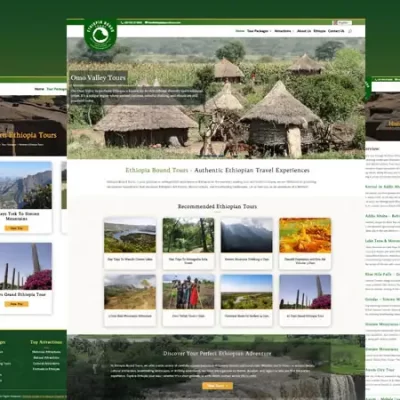Open the Simien mountain cliff photo on left page
This screenshot has height=400, width=400.
[x=26, y=185]
